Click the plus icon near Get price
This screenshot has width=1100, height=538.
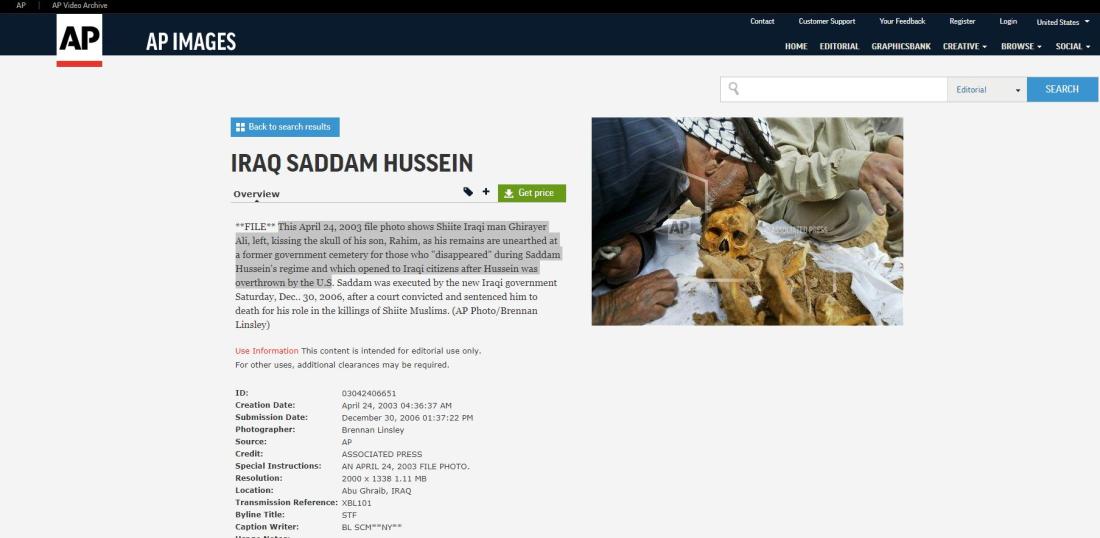(485, 191)
